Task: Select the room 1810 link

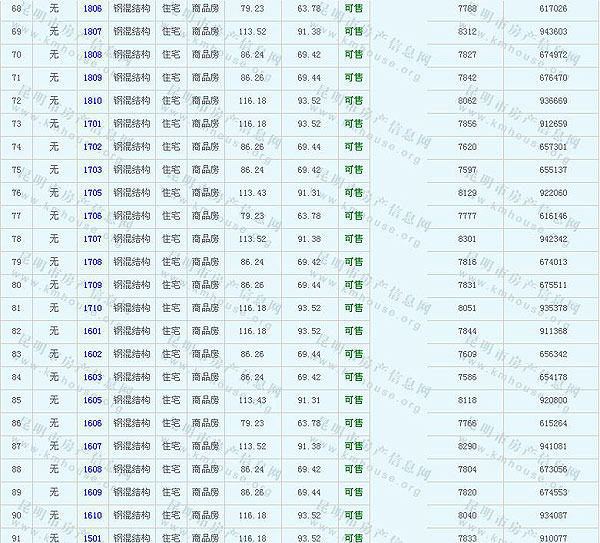Action: point(92,100)
